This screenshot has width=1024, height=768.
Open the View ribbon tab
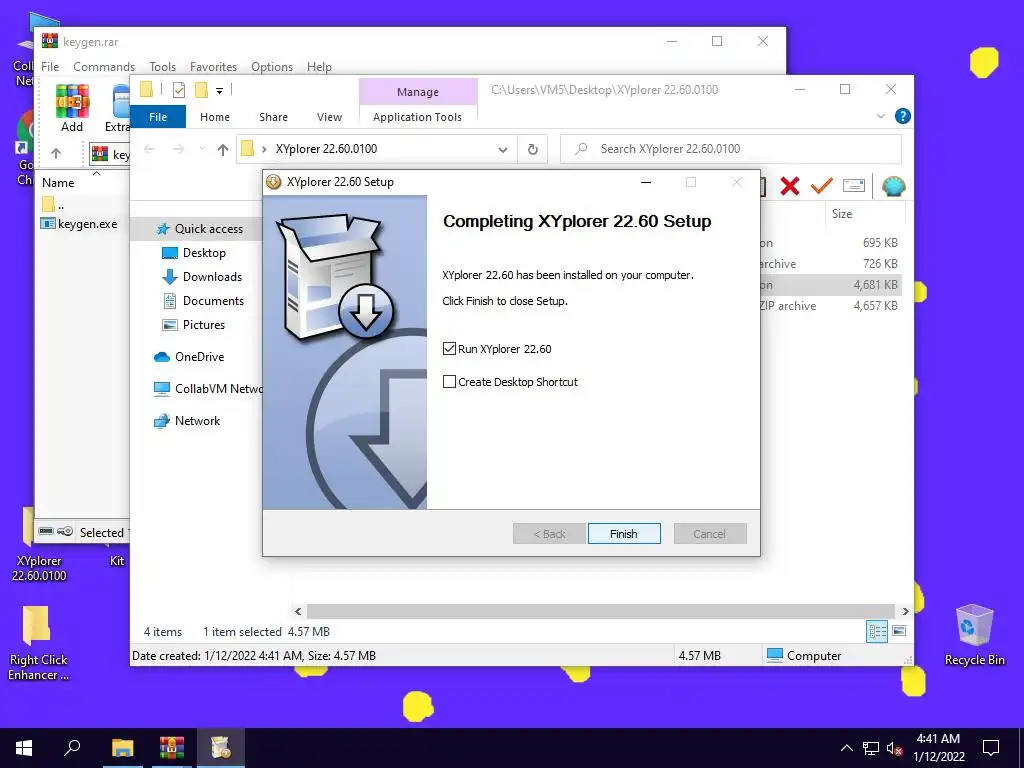pos(329,117)
